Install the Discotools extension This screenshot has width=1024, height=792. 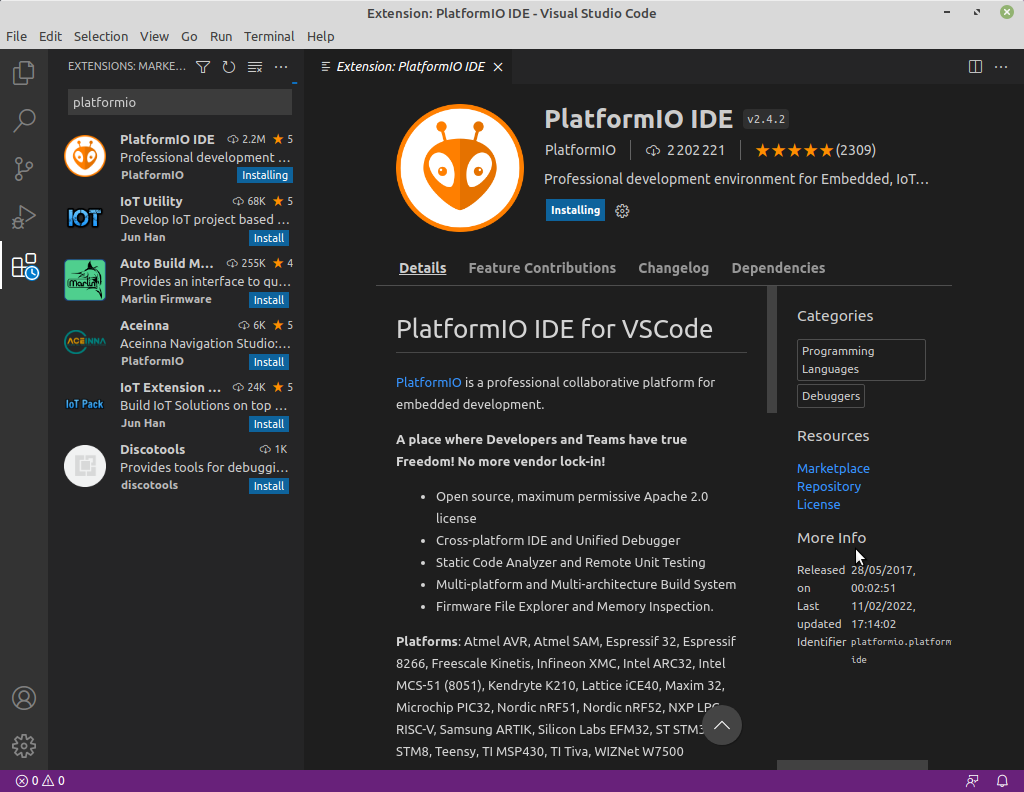point(269,486)
